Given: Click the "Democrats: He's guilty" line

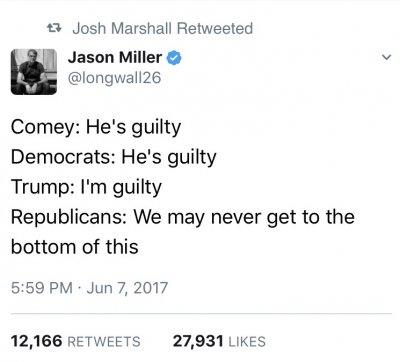Looking at the screenshot, I should click(x=114, y=157).
